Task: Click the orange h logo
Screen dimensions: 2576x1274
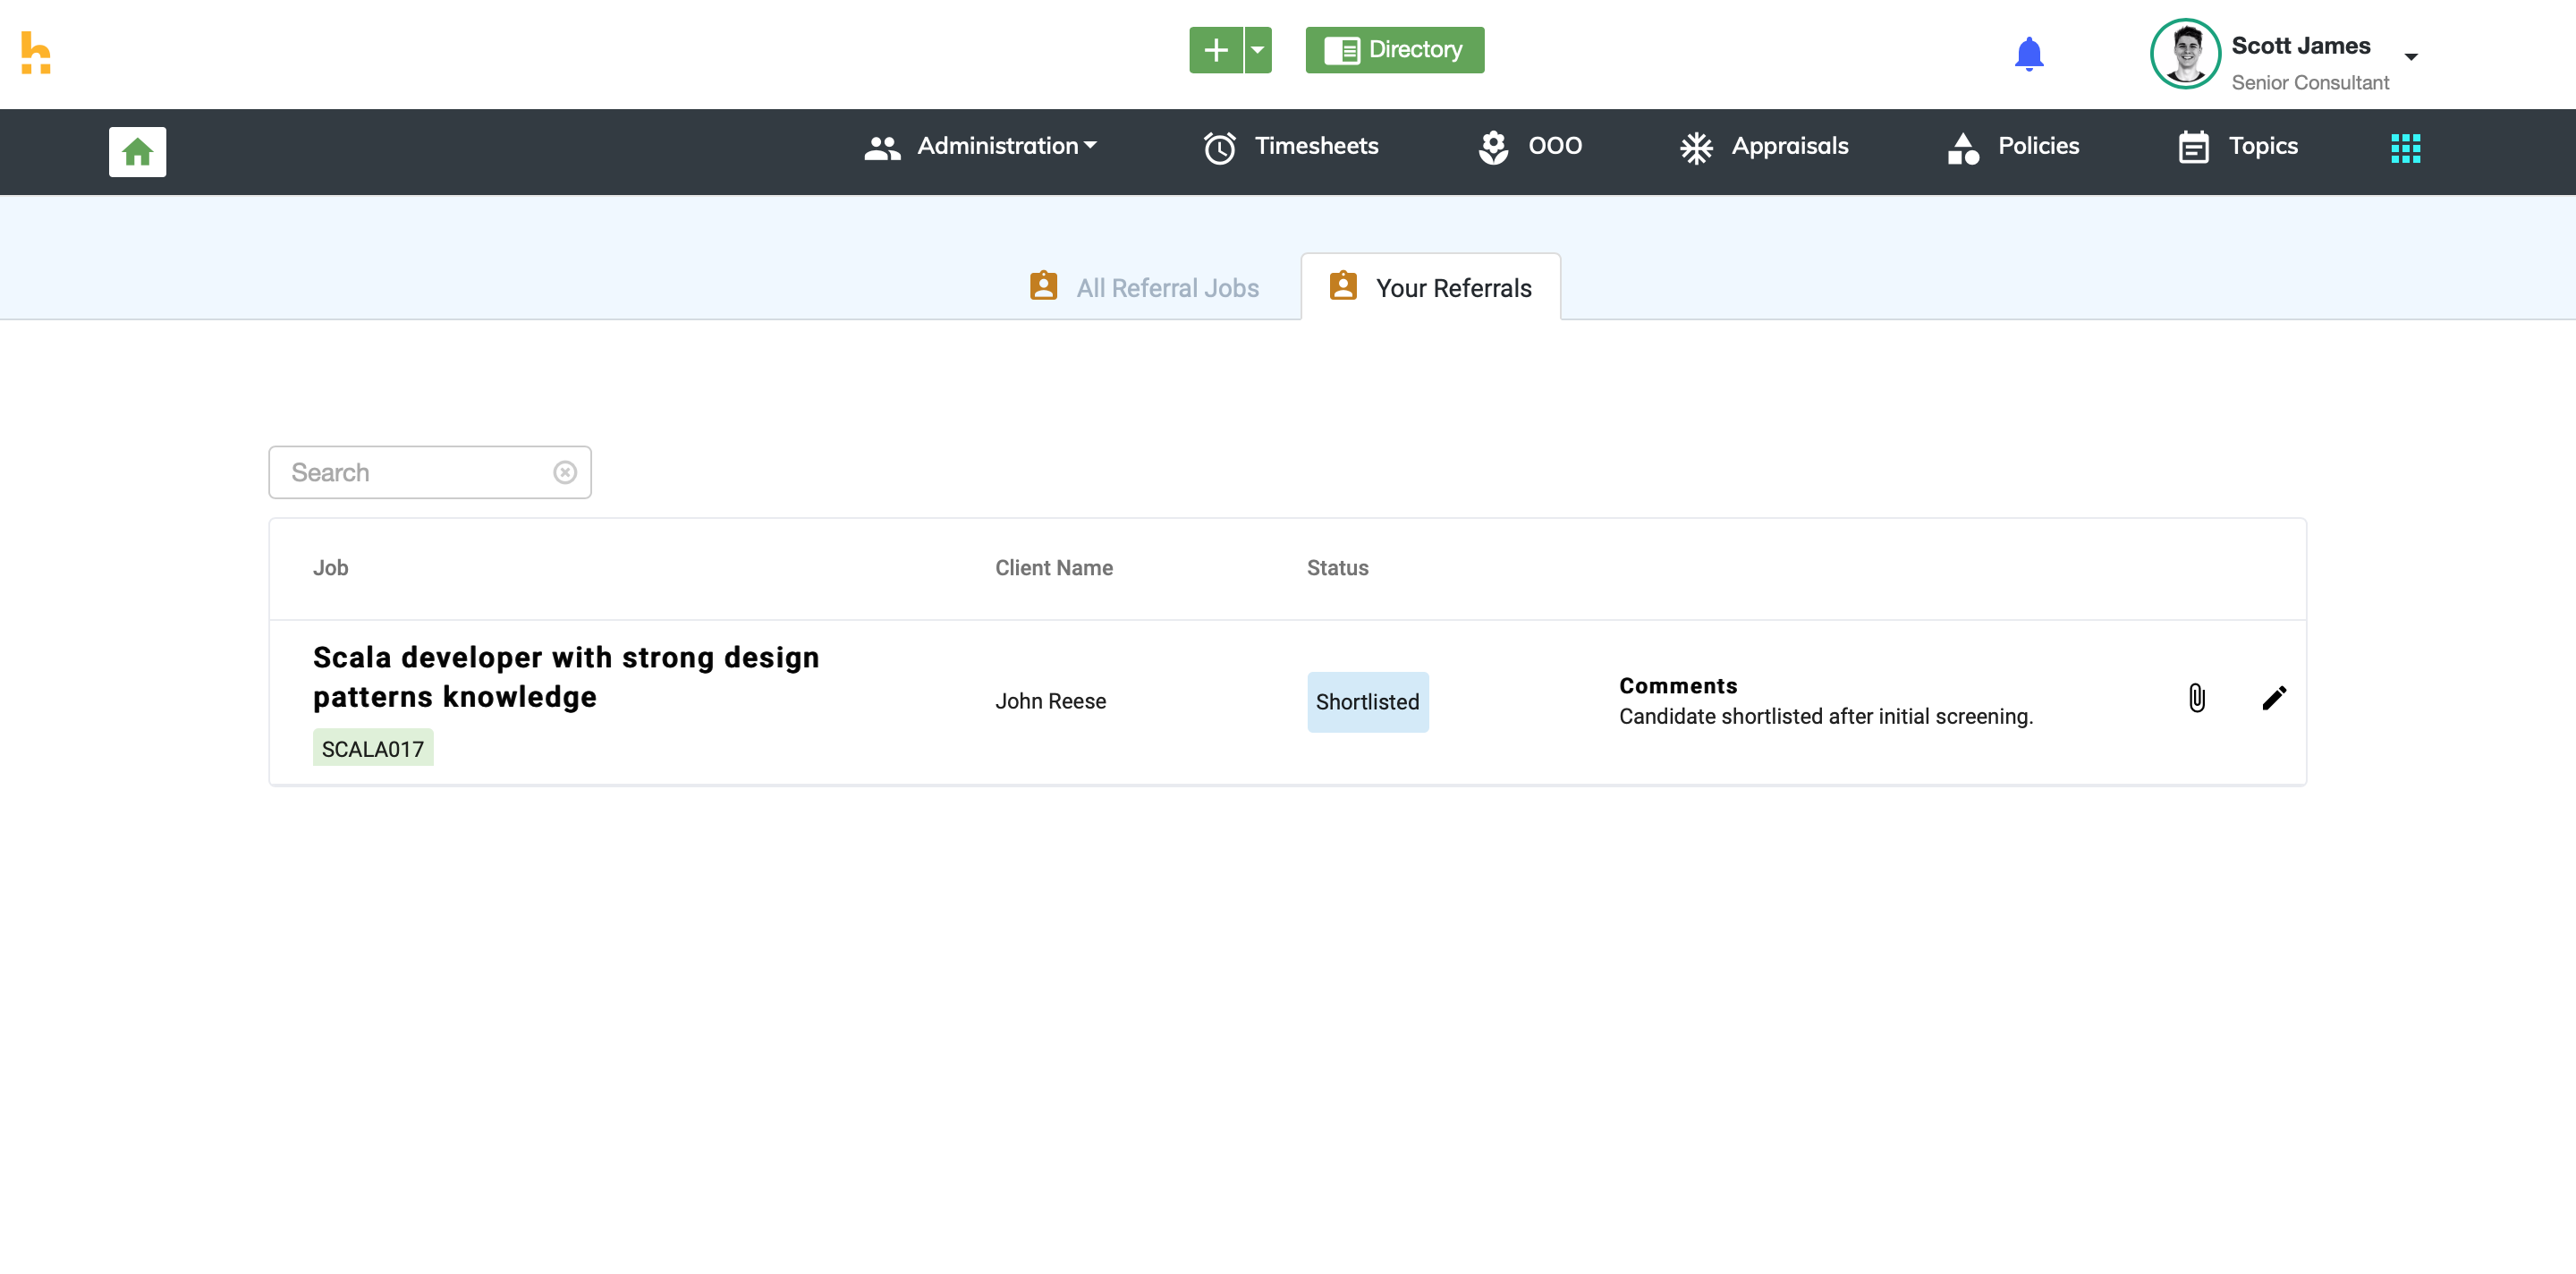Action: [x=35, y=53]
